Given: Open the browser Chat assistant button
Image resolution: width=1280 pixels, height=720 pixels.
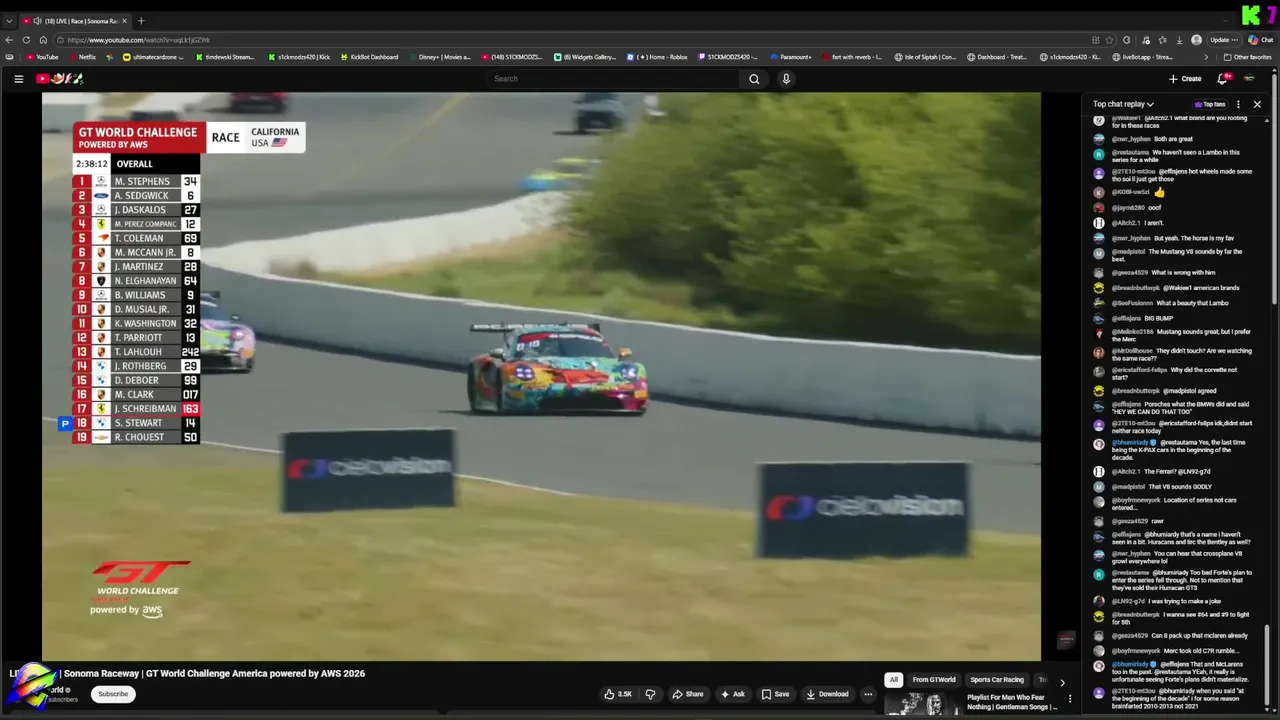Looking at the screenshot, I should click(x=1259, y=40).
